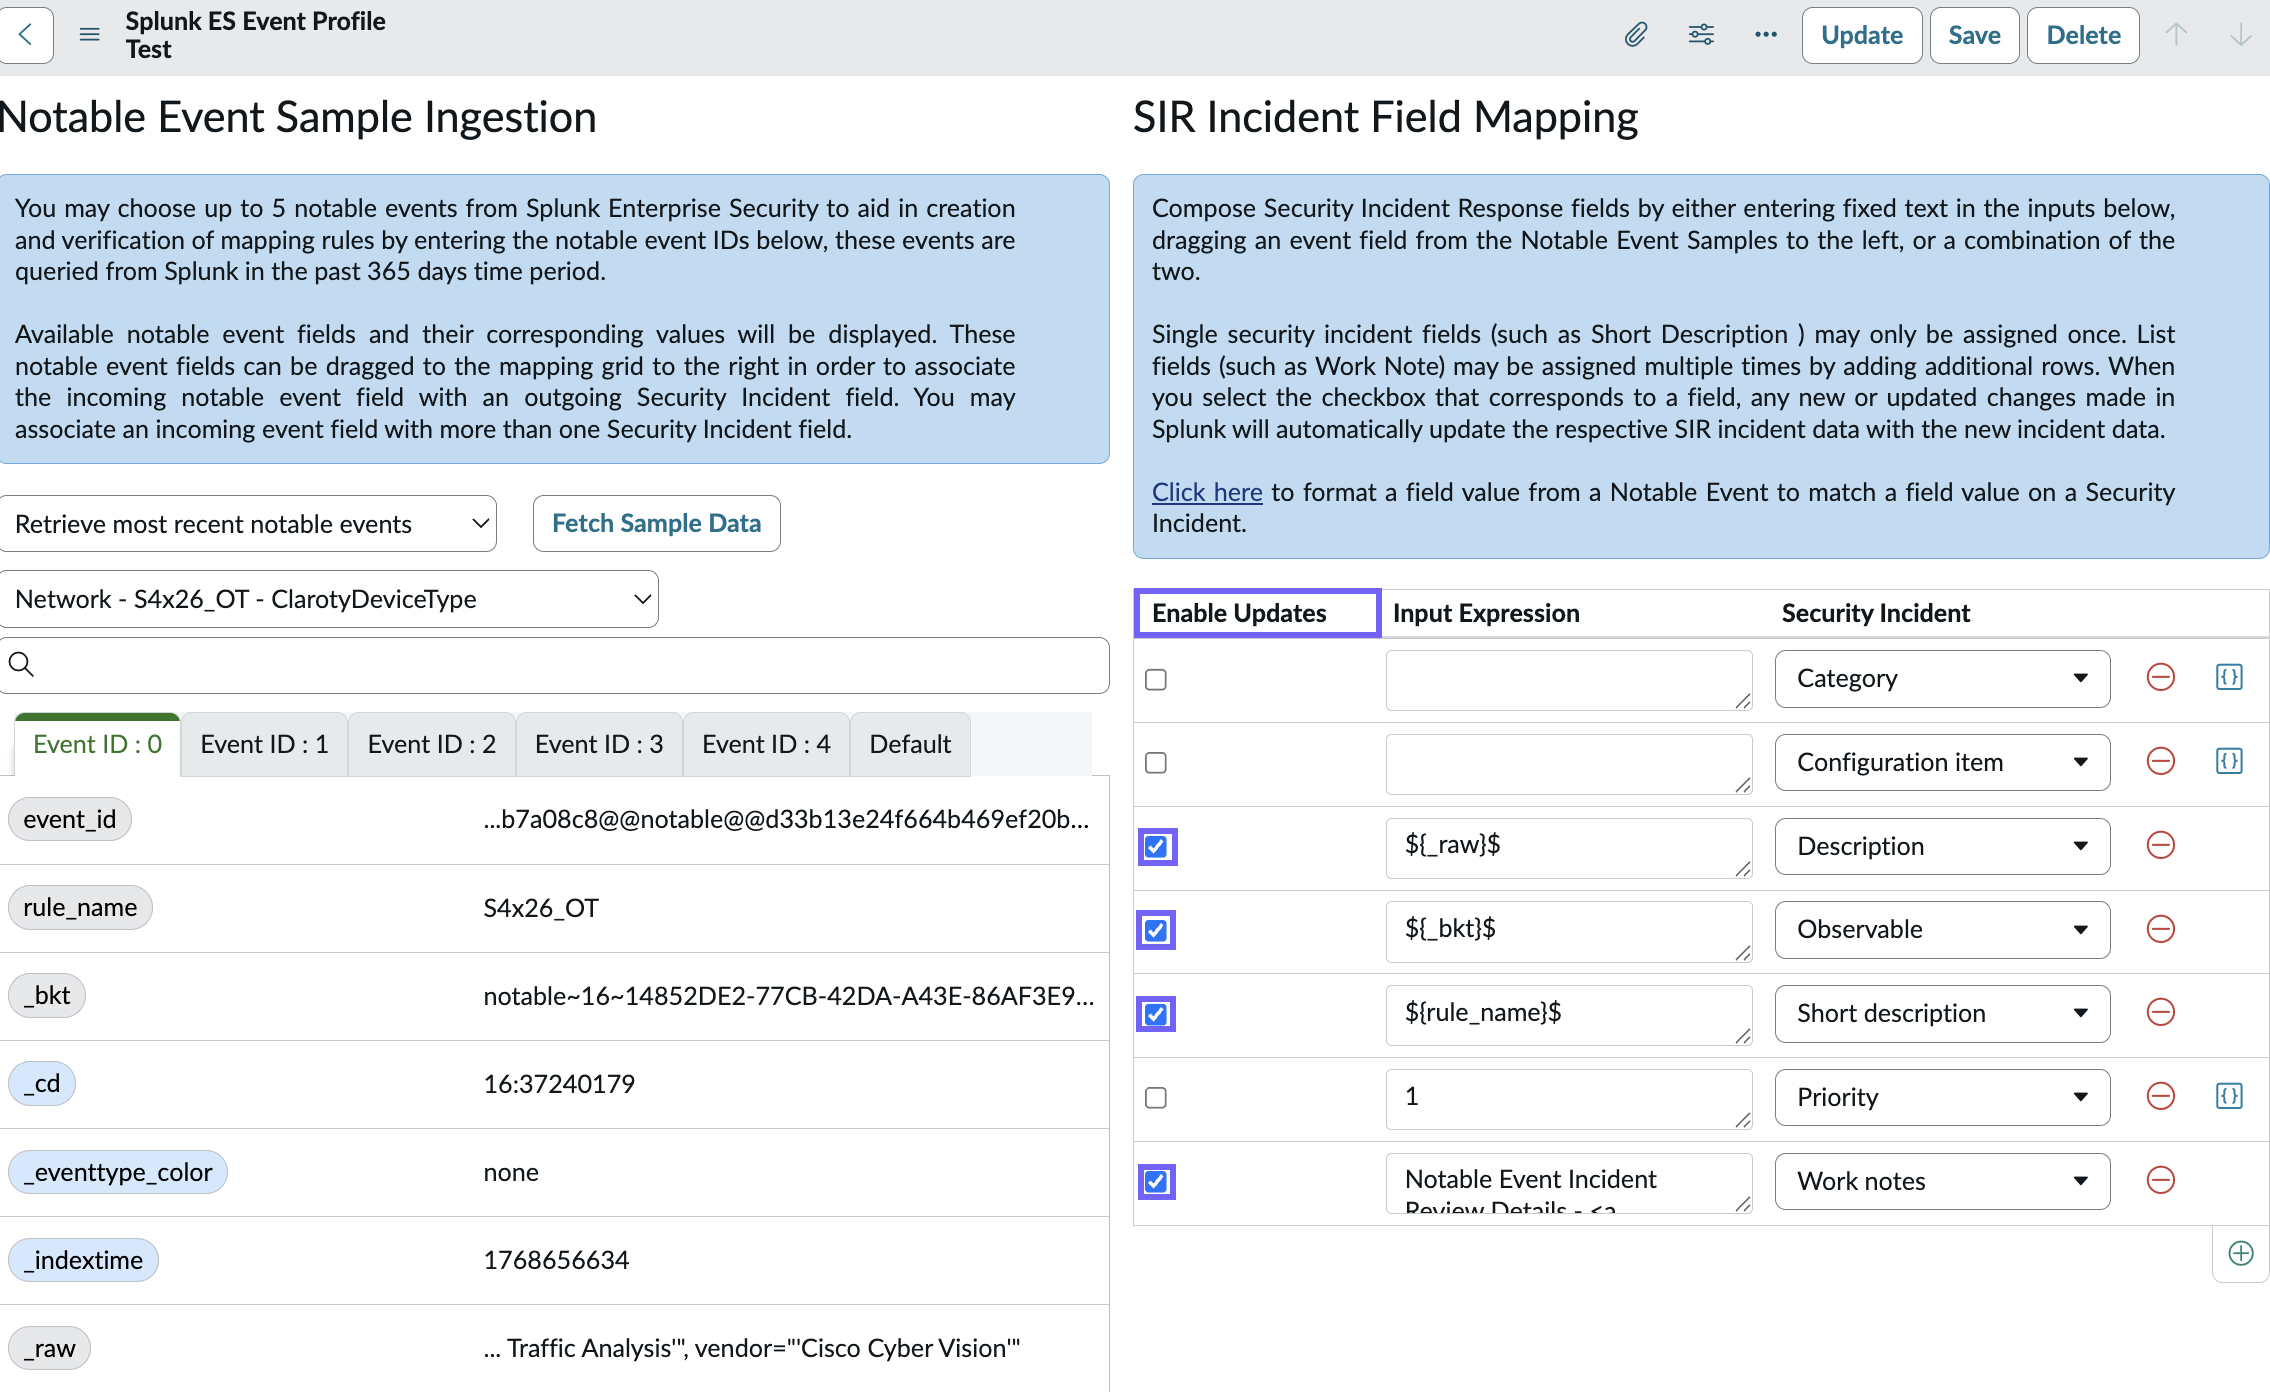Open the hamburger context menu icon
This screenshot has width=2270, height=1392.
(90, 35)
